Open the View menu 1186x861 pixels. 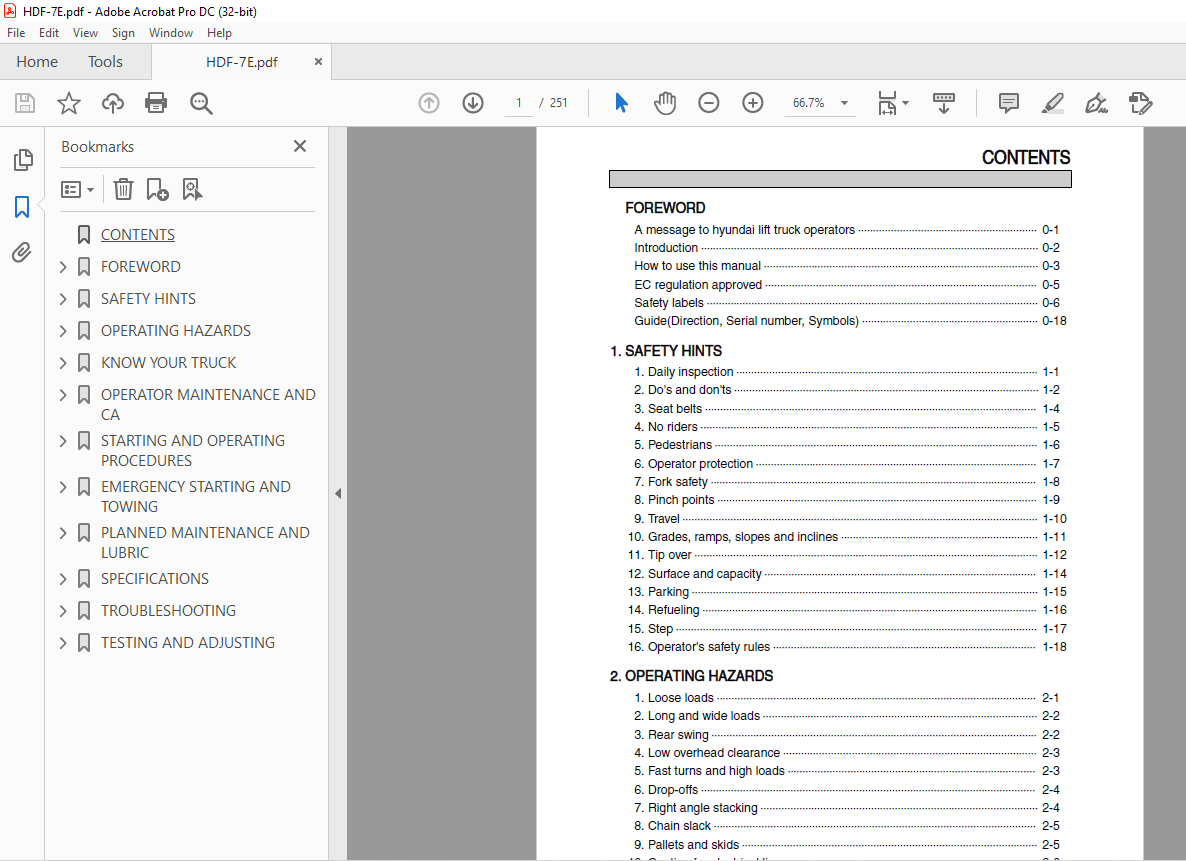pos(85,33)
